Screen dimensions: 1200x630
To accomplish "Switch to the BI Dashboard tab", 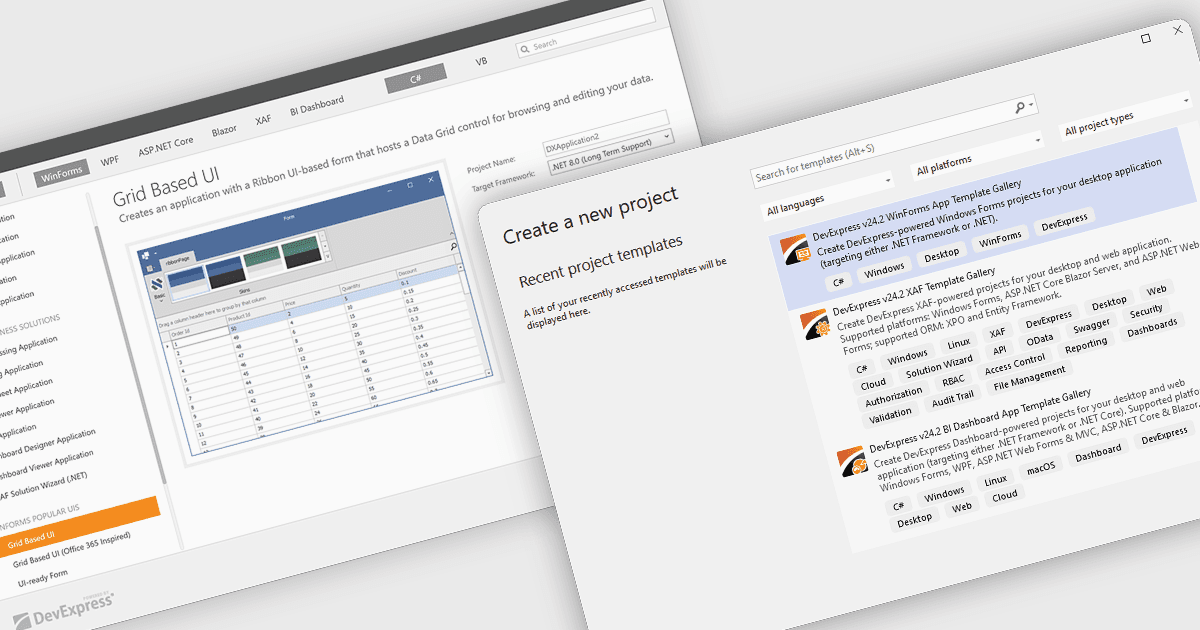I will pyautogui.click(x=316, y=104).
